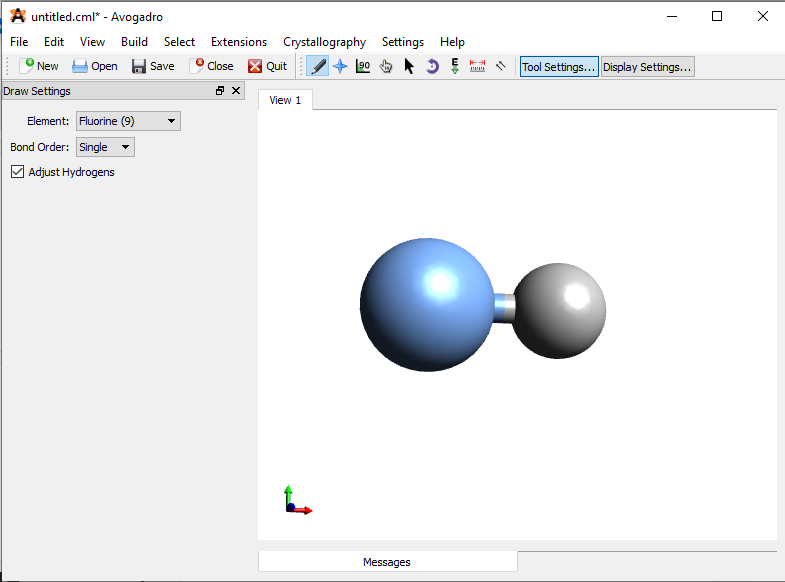Select the Manipulate hand tool

pyautogui.click(x=386, y=66)
